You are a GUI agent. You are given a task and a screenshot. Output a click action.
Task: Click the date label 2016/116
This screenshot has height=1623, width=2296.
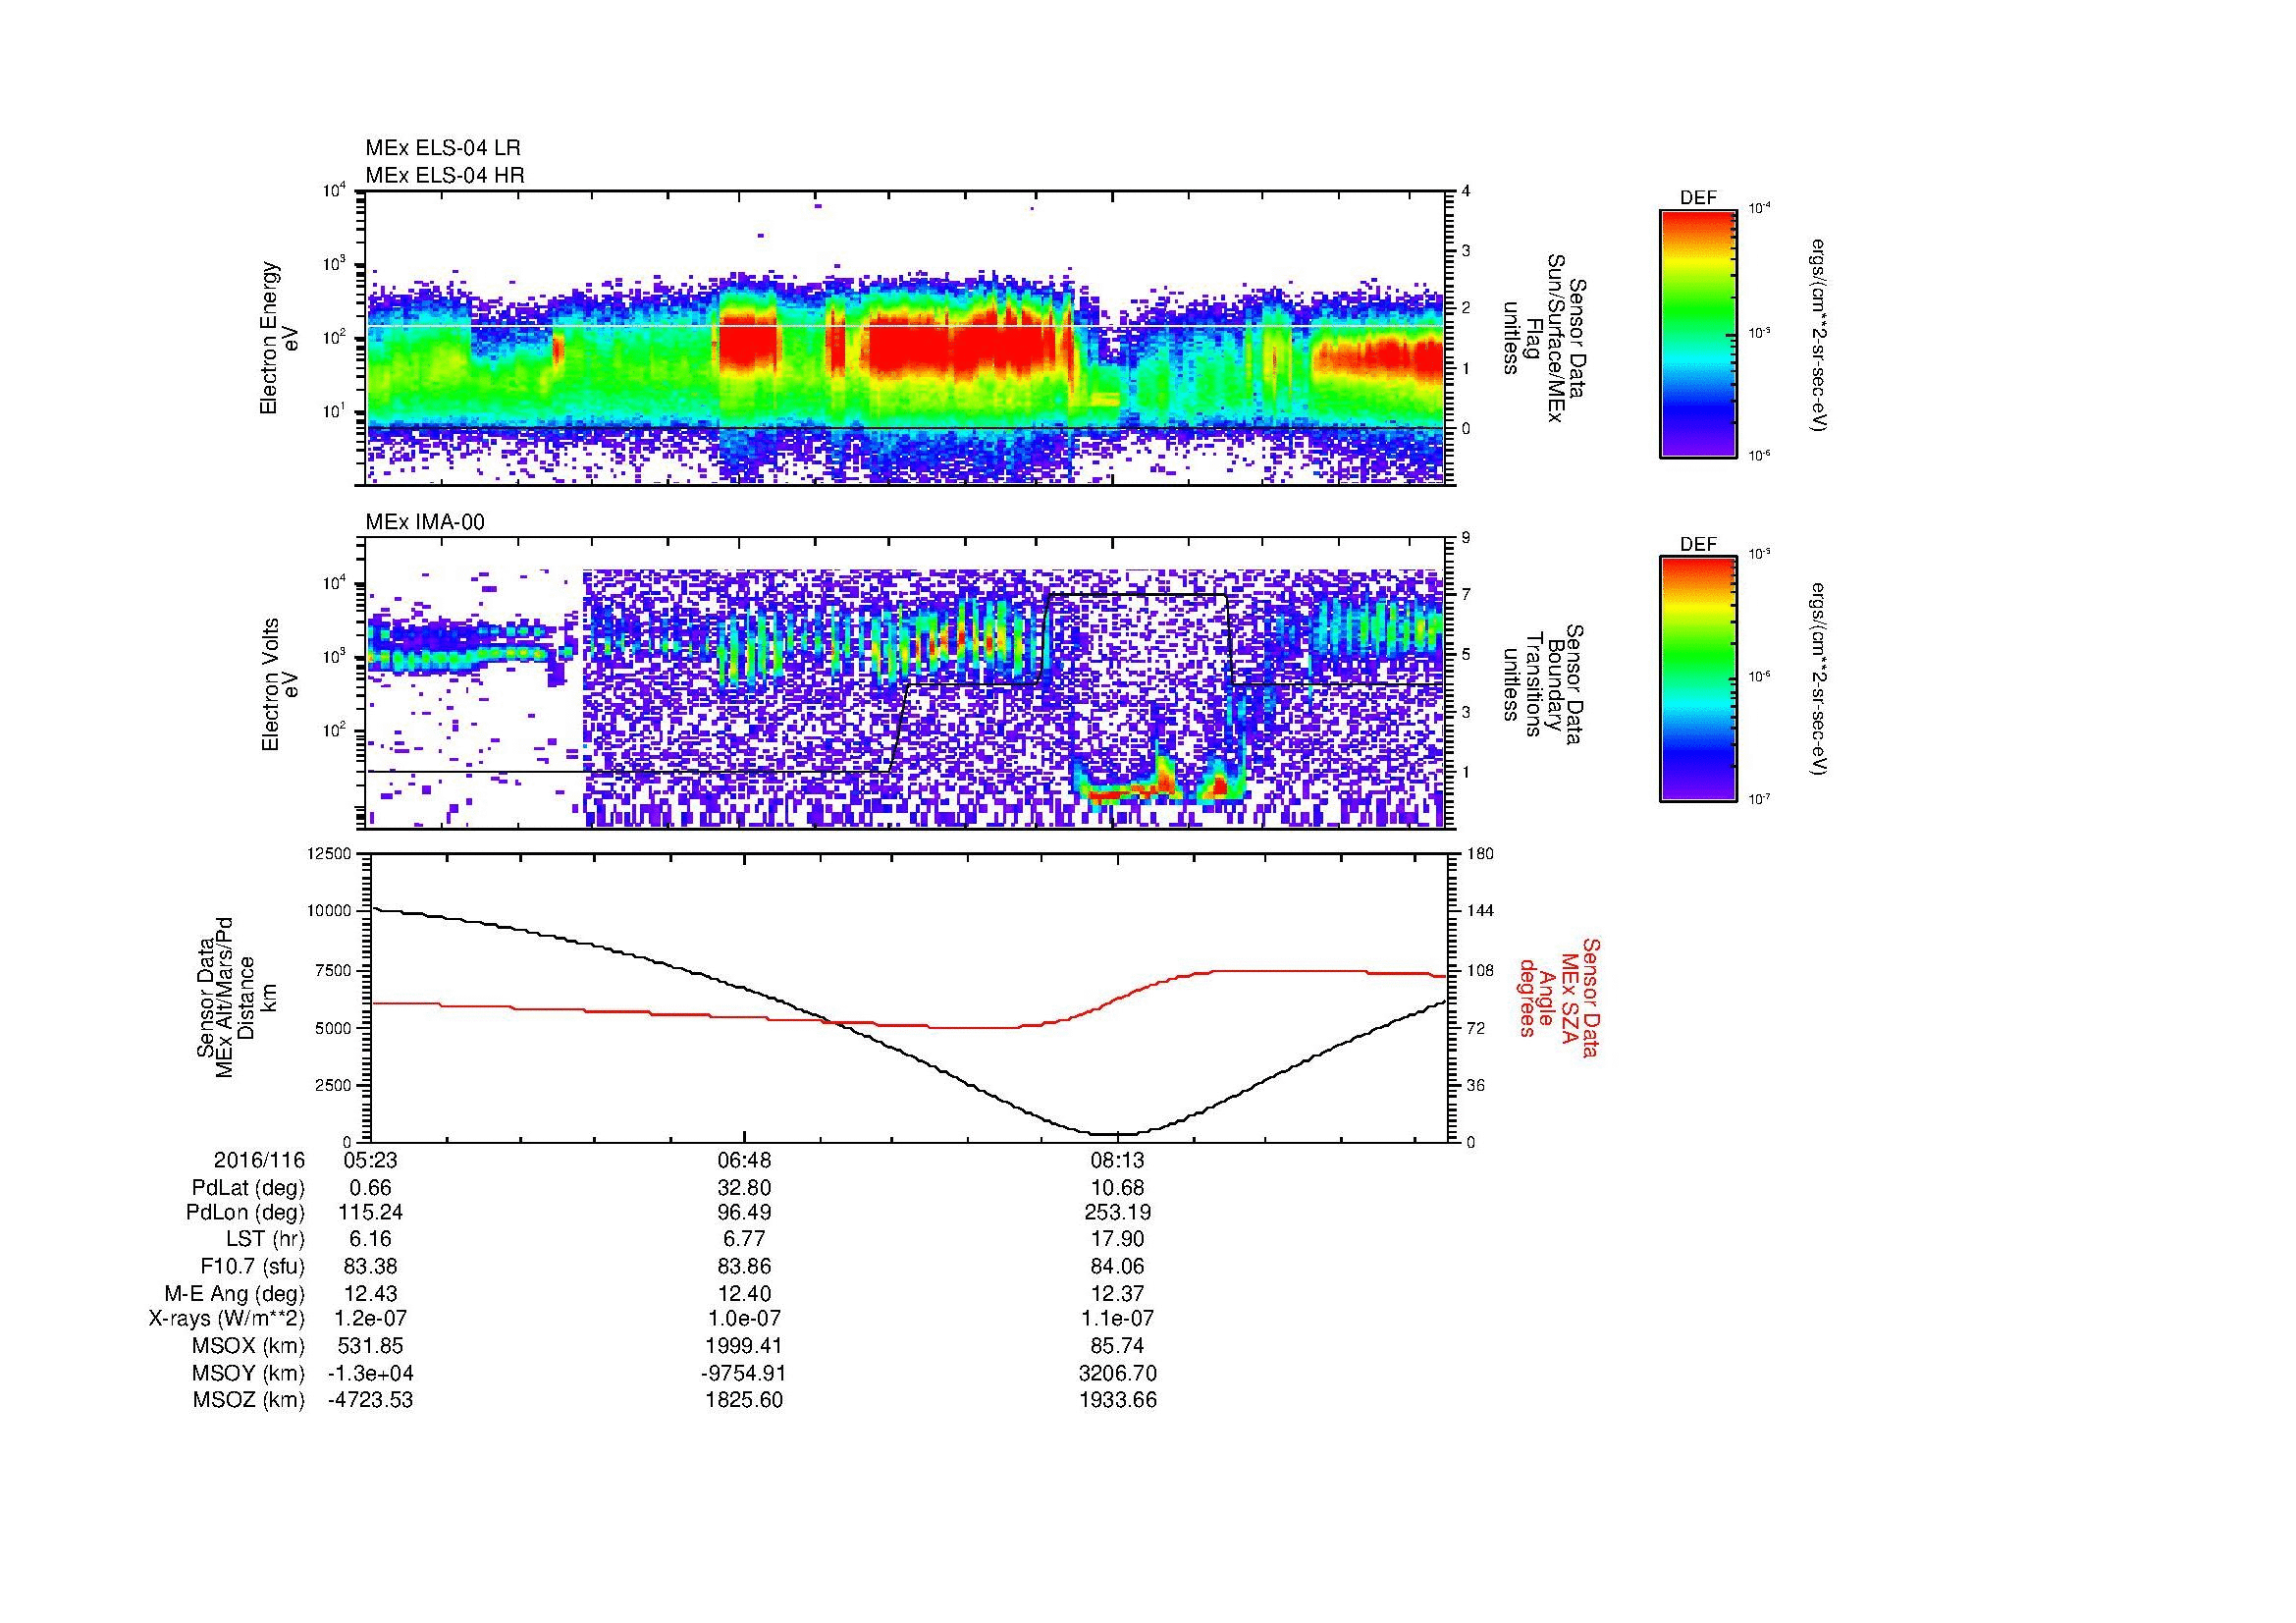259,1160
